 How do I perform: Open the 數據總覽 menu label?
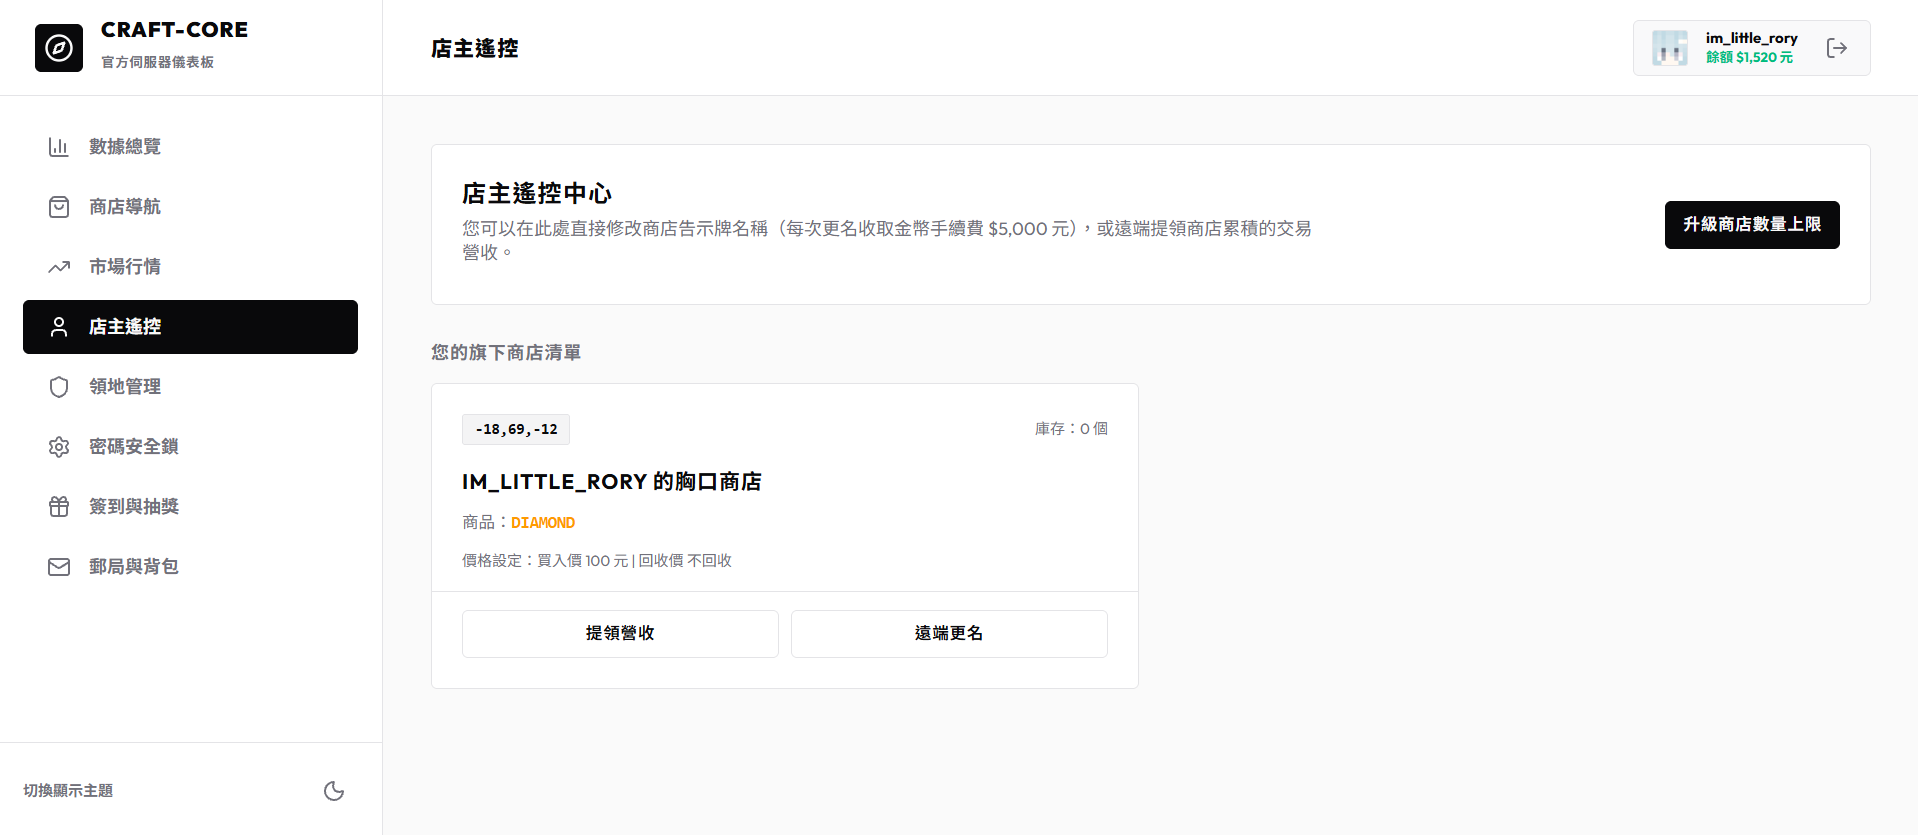[x=125, y=147]
